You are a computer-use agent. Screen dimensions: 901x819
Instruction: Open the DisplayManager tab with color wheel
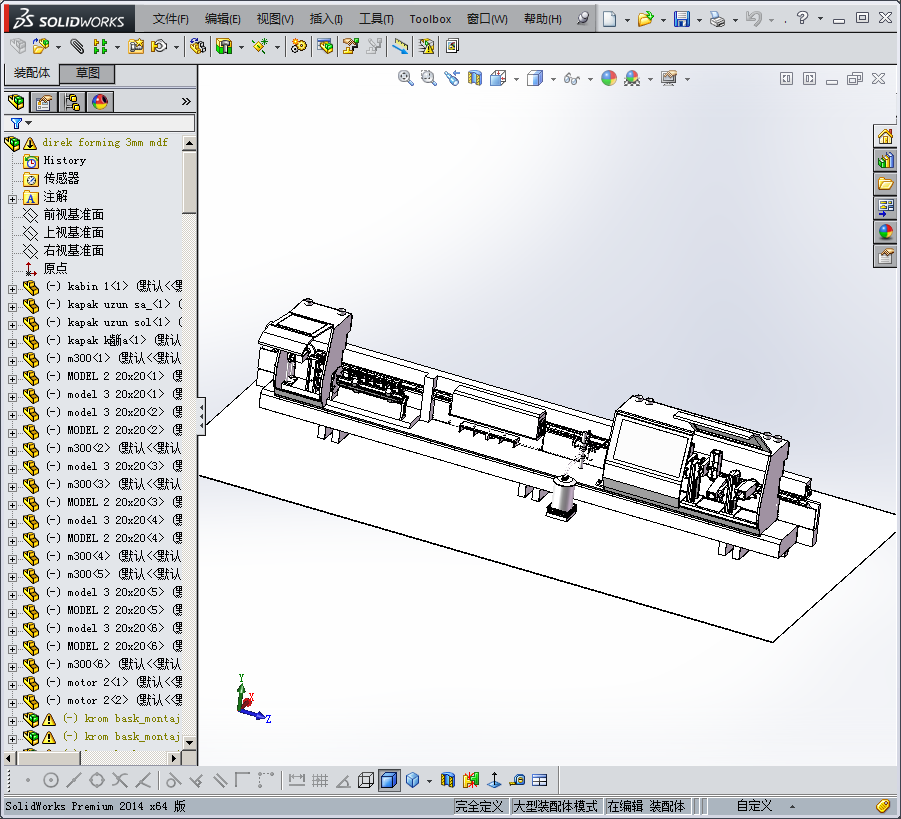[100, 102]
